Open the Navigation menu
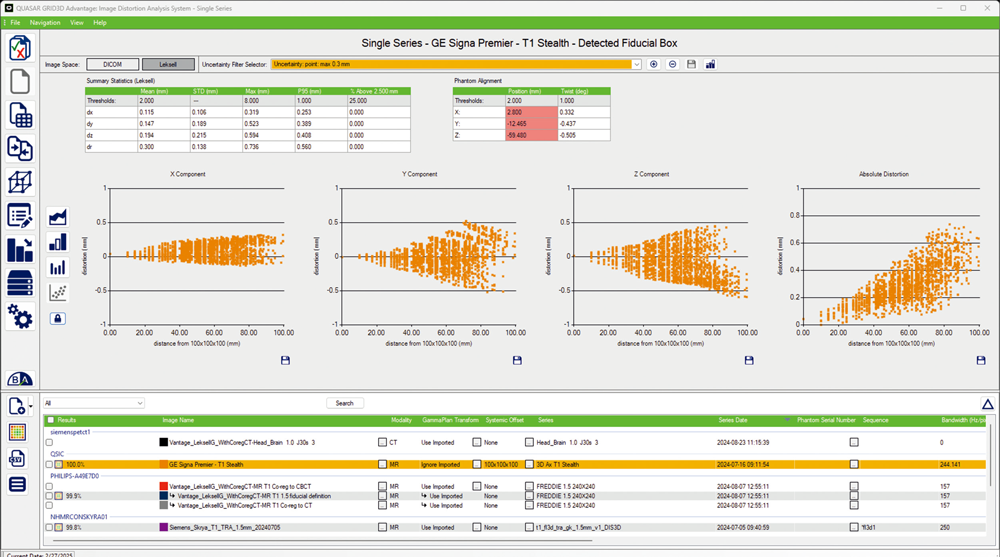This screenshot has width=1000, height=557. click(x=45, y=22)
